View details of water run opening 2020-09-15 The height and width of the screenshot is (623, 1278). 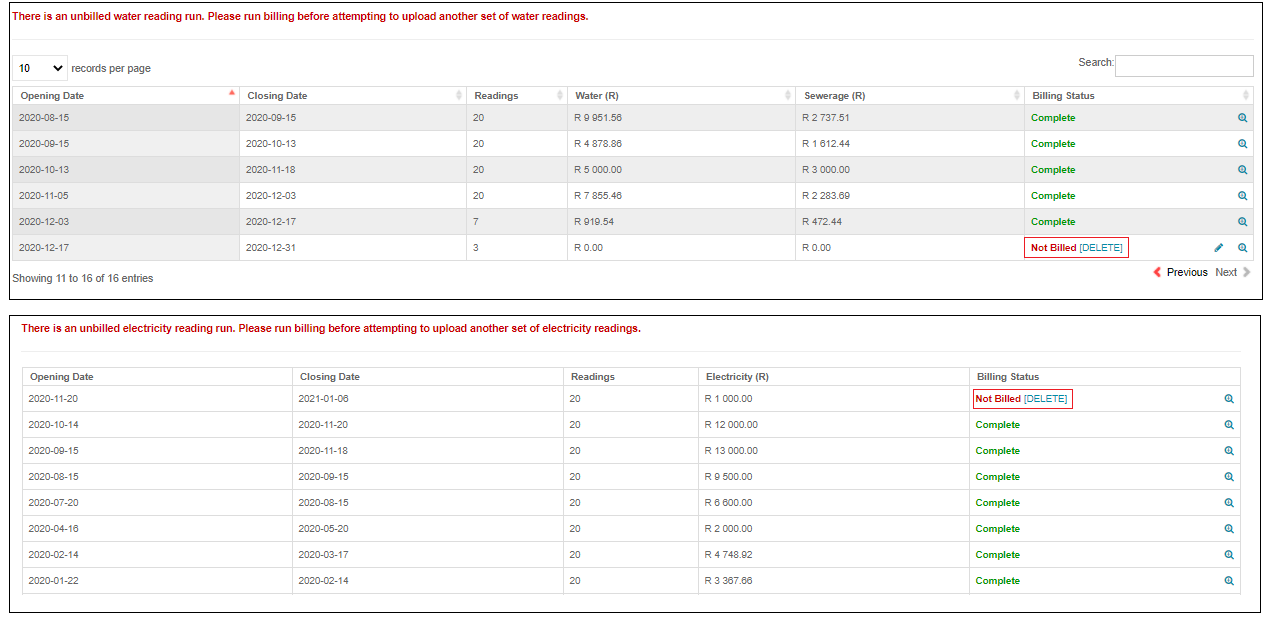[1242, 144]
